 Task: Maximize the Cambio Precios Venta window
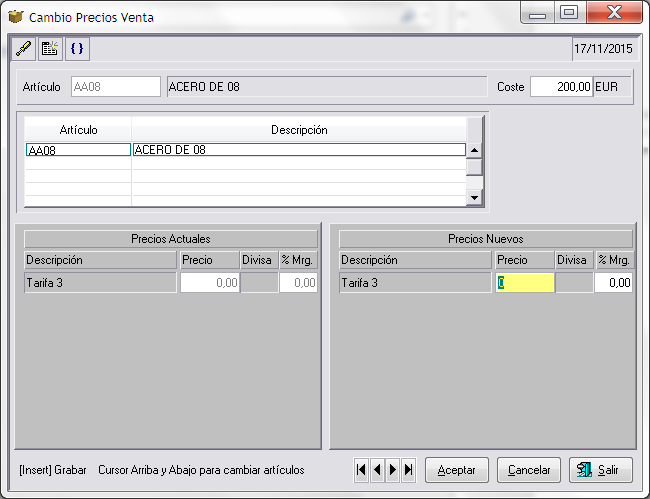[569, 12]
